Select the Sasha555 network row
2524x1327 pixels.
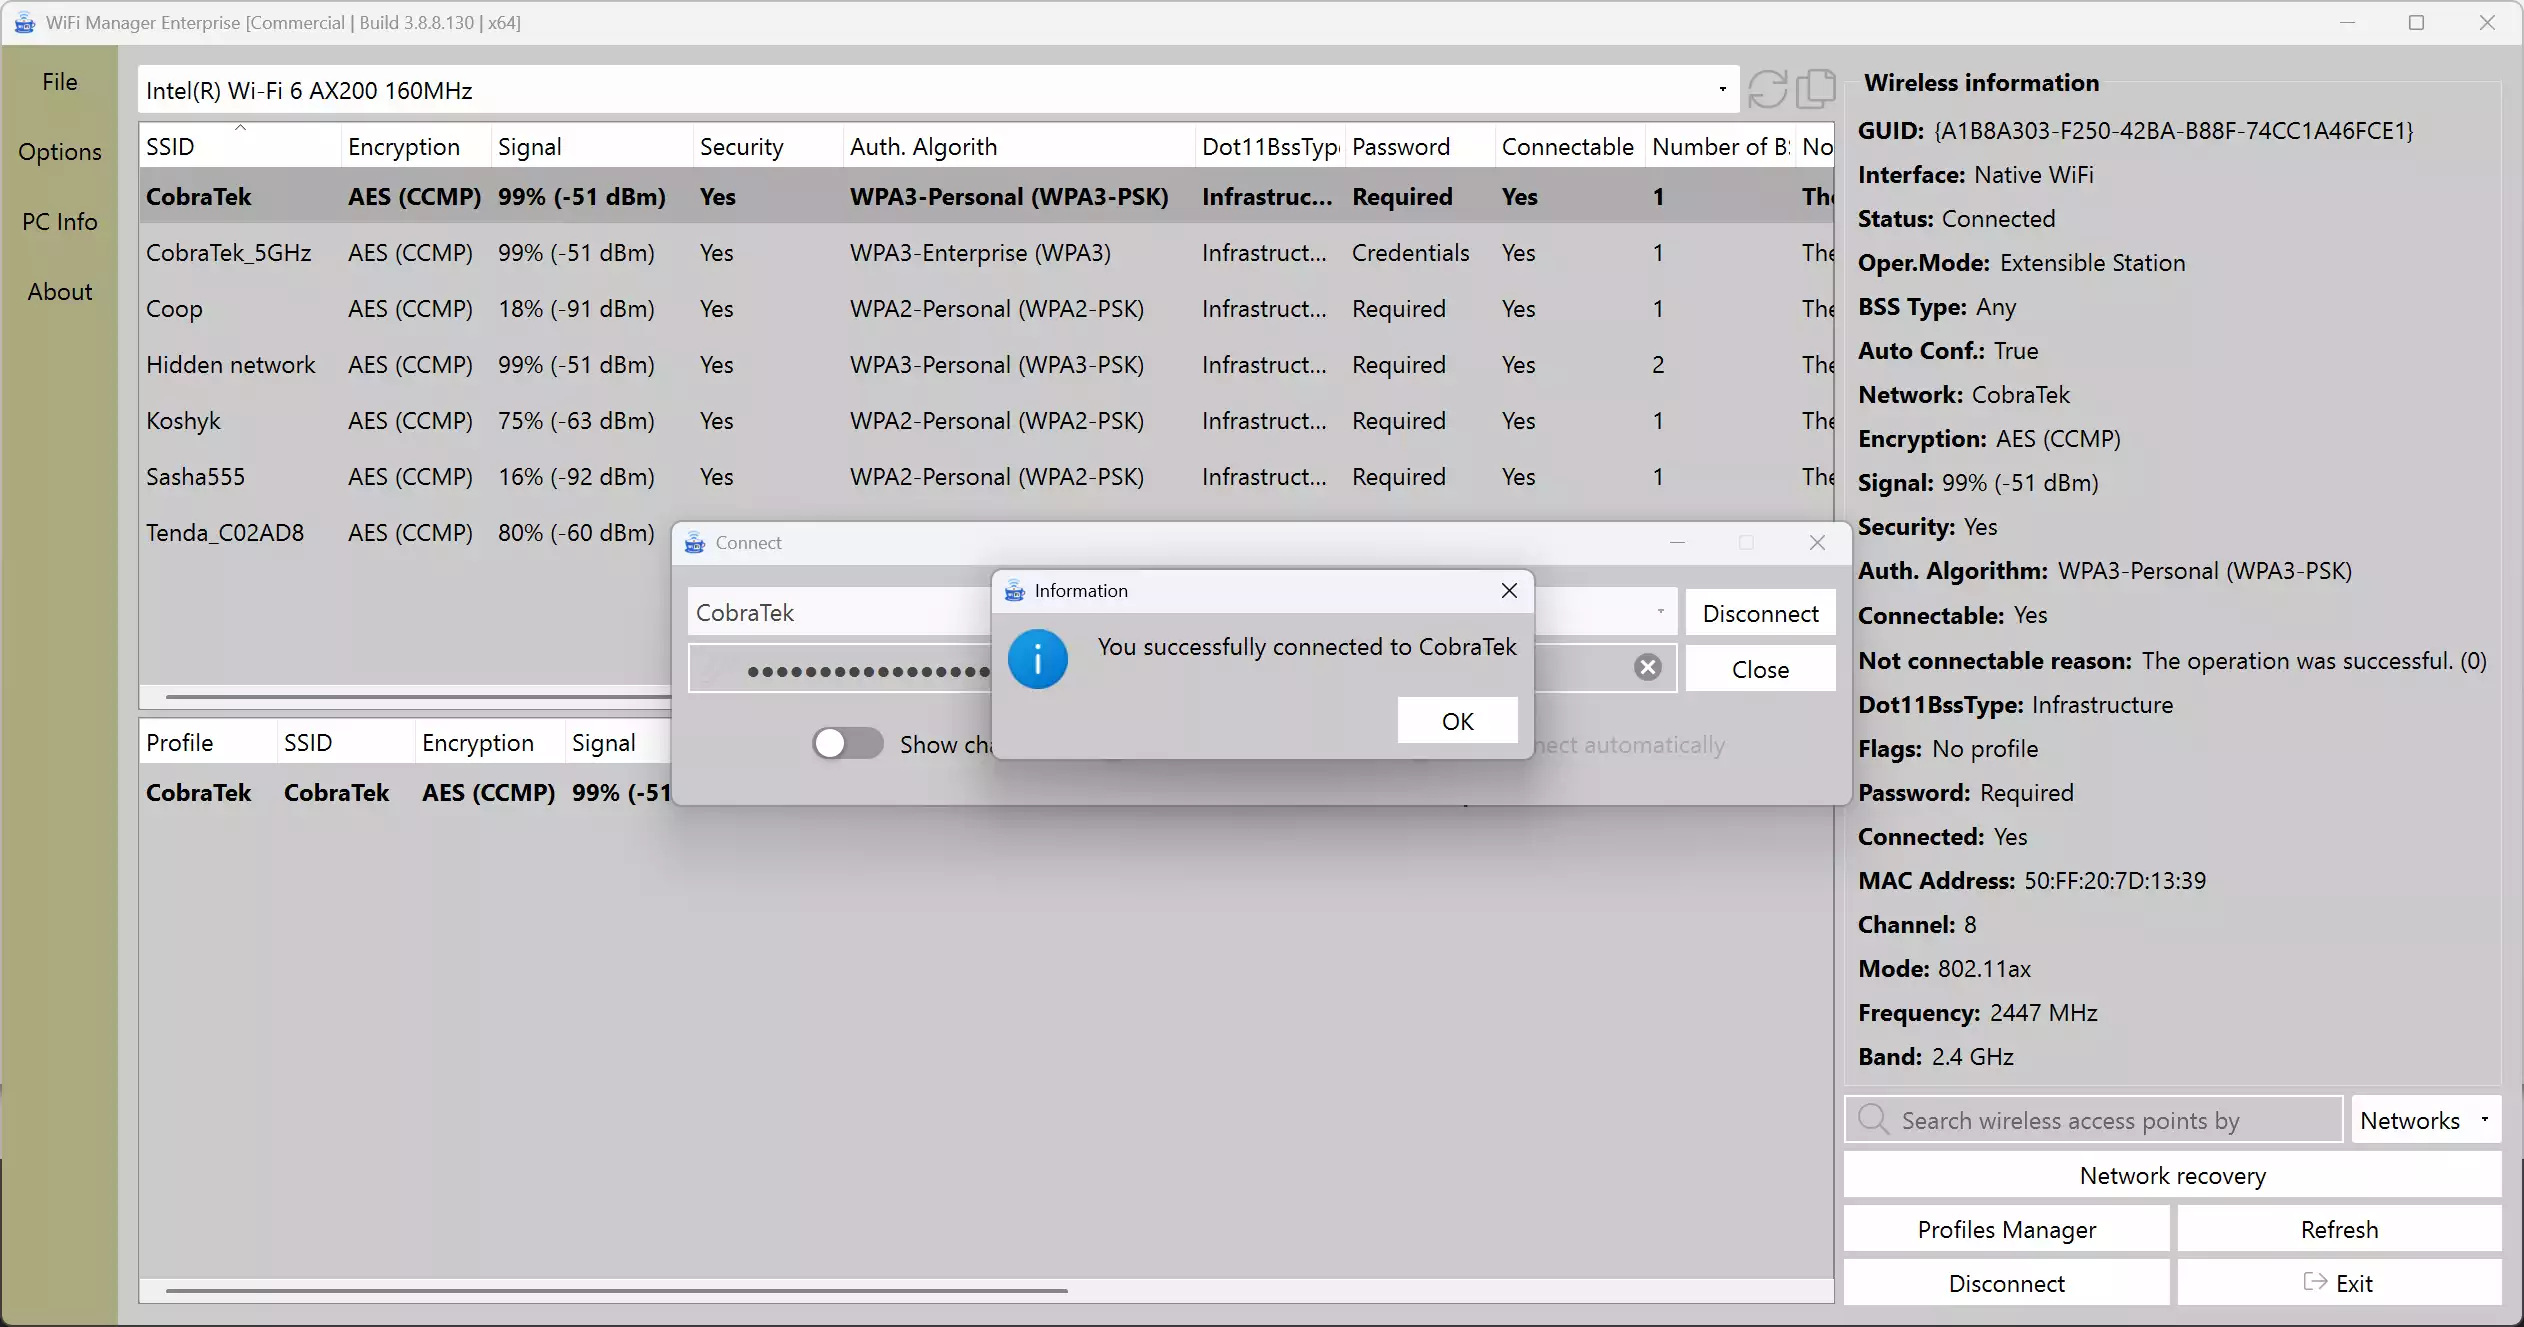point(986,476)
